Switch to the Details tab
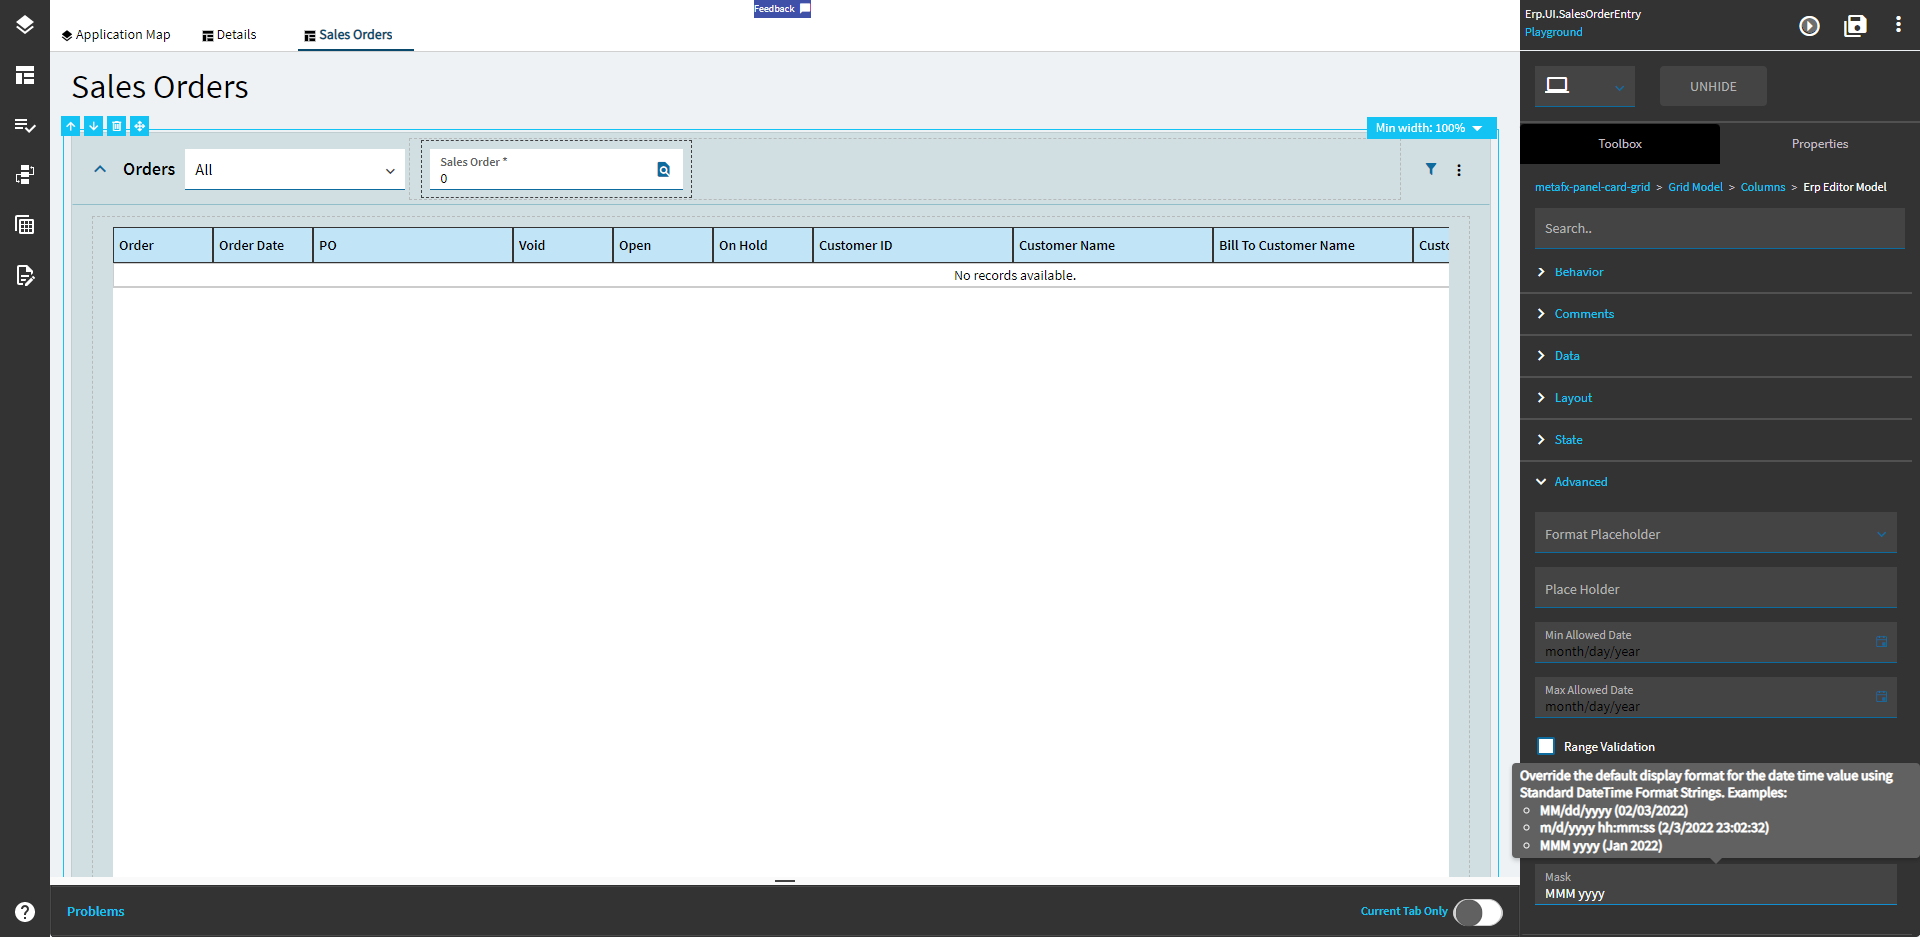 pos(229,35)
